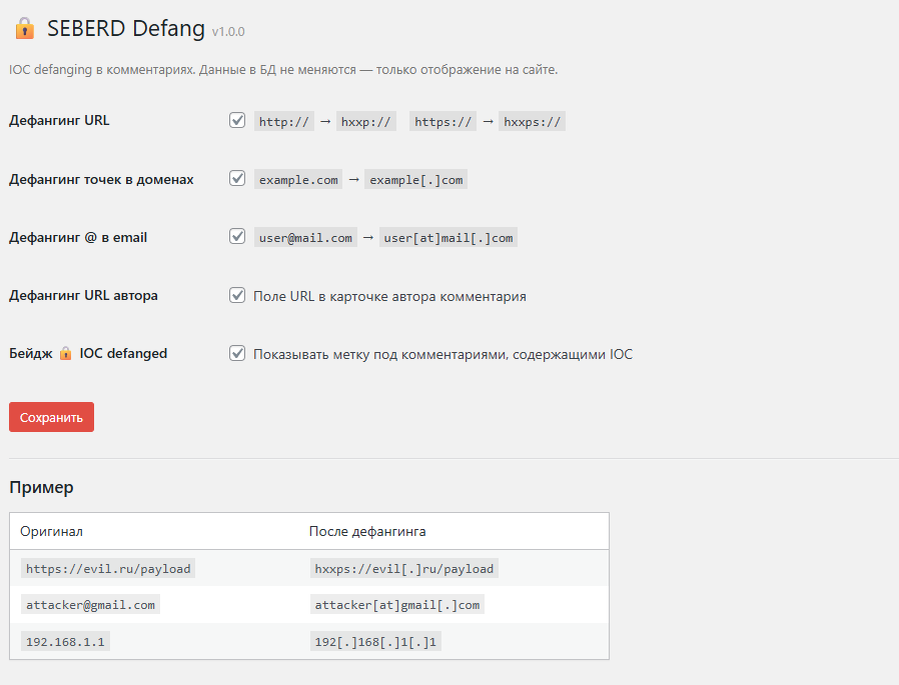Screen dimensions: 899x685
Task: Click the label text Поле URL в карточке автора комментария
Action: (x=389, y=296)
